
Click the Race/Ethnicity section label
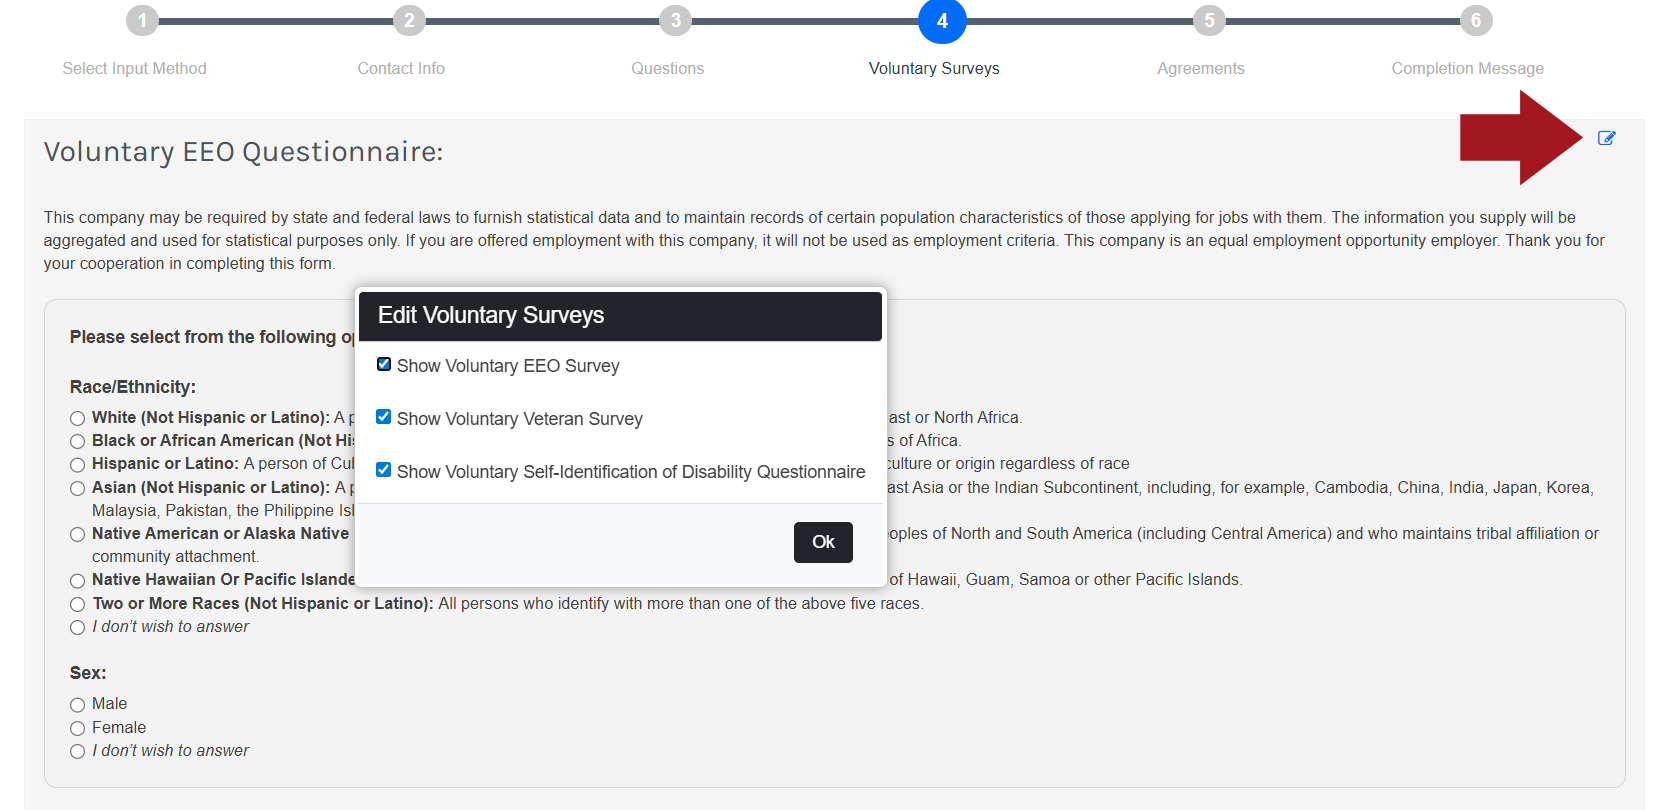(133, 387)
